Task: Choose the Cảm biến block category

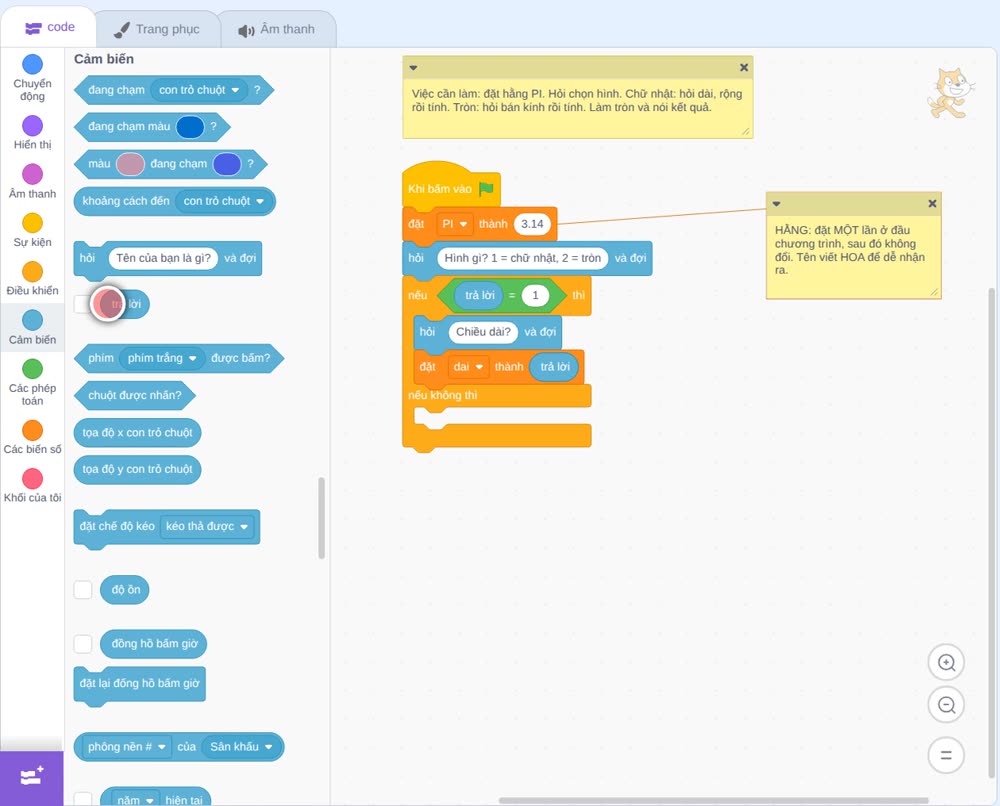Action: coord(33,327)
